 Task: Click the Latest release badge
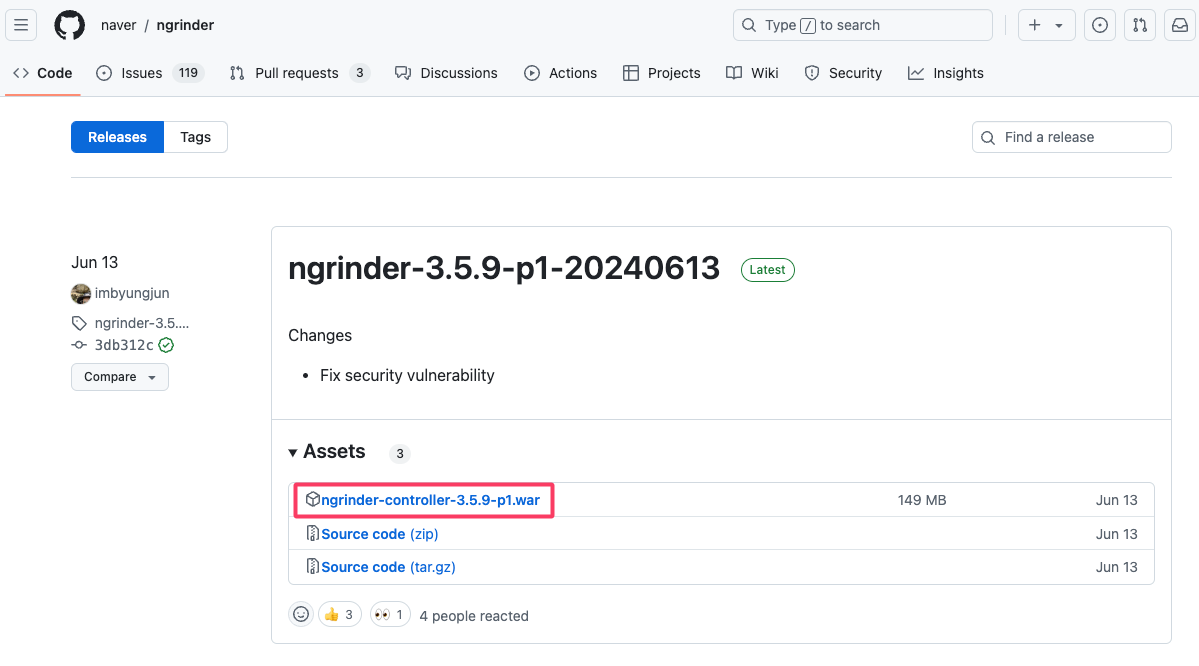pos(768,270)
